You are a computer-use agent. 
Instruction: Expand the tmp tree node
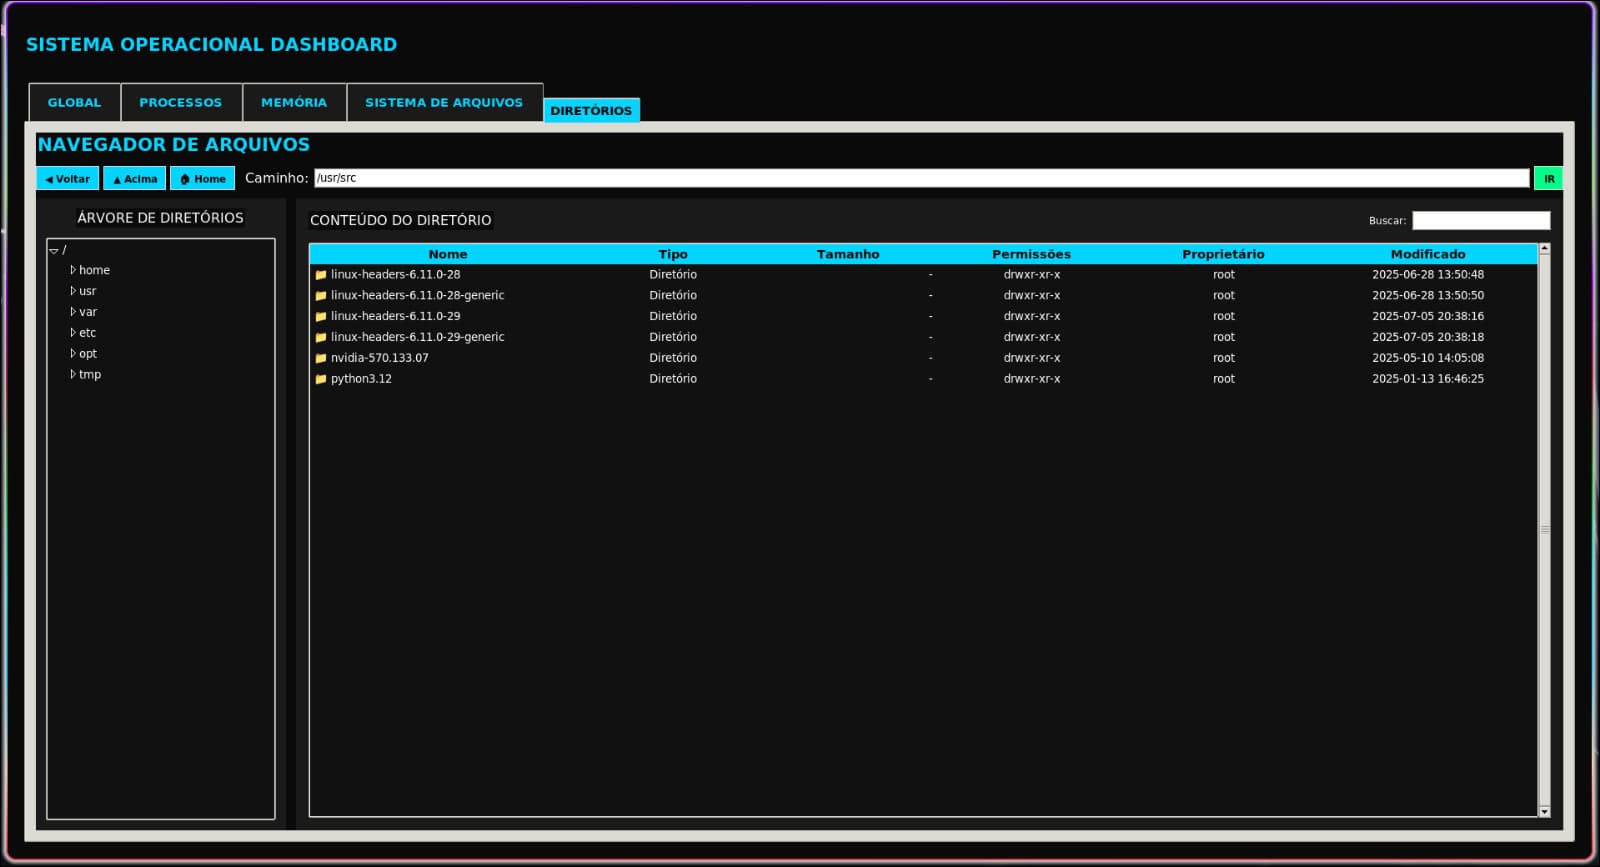[x=73, y=375]
